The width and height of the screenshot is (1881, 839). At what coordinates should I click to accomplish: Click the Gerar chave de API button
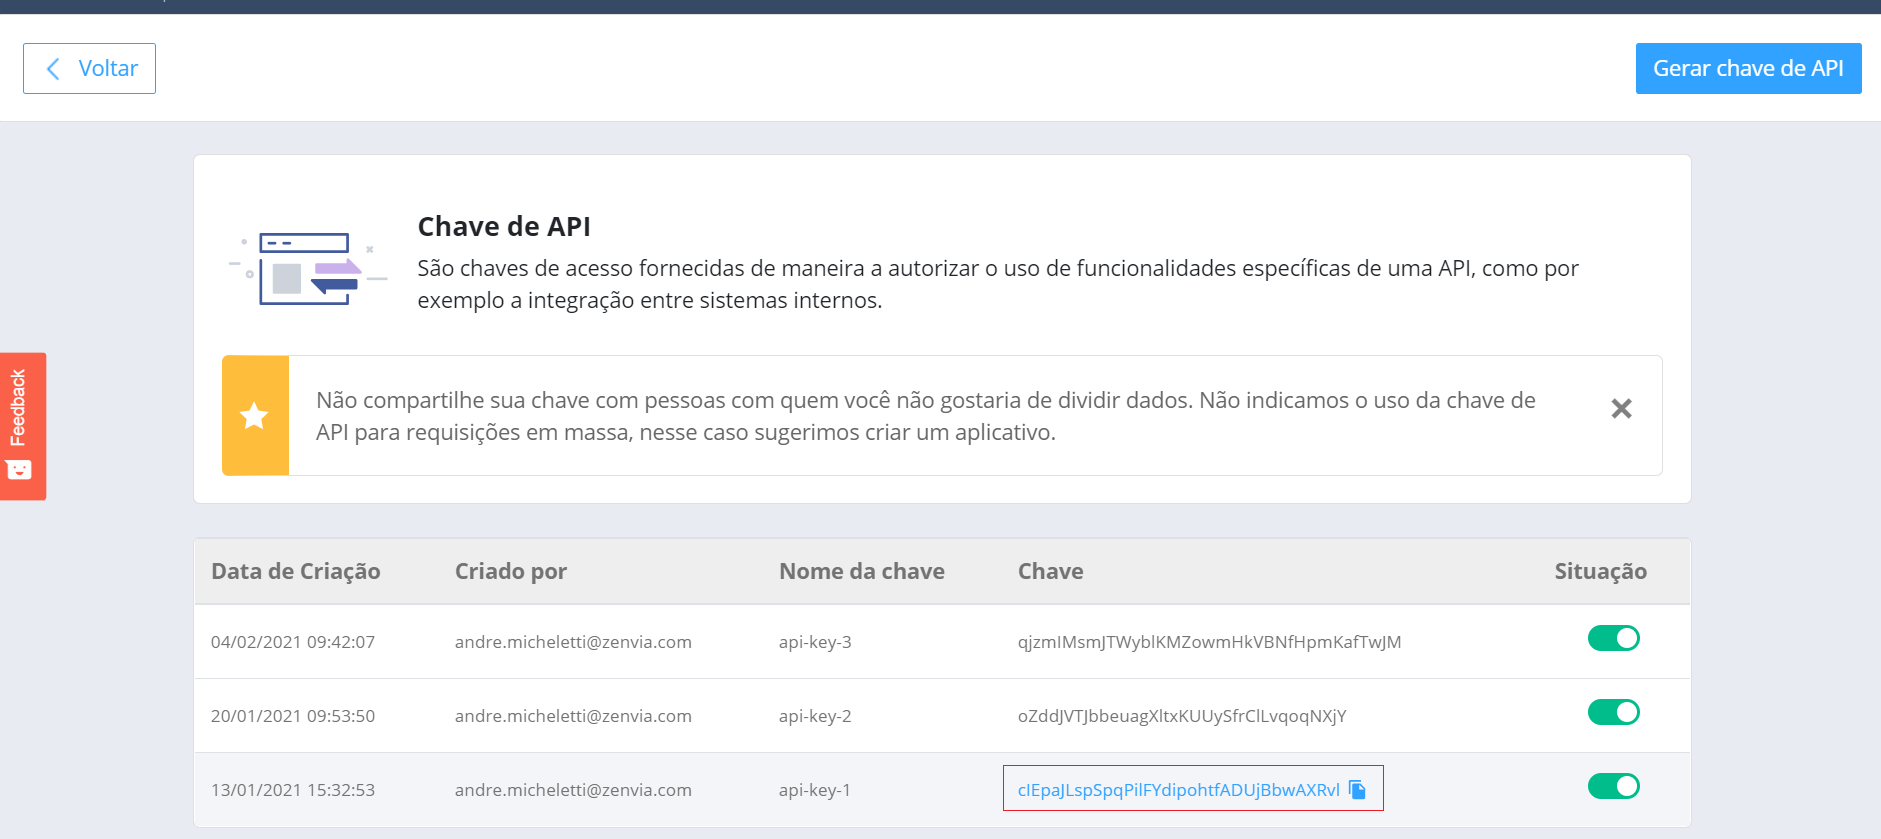coord(1748,68)
